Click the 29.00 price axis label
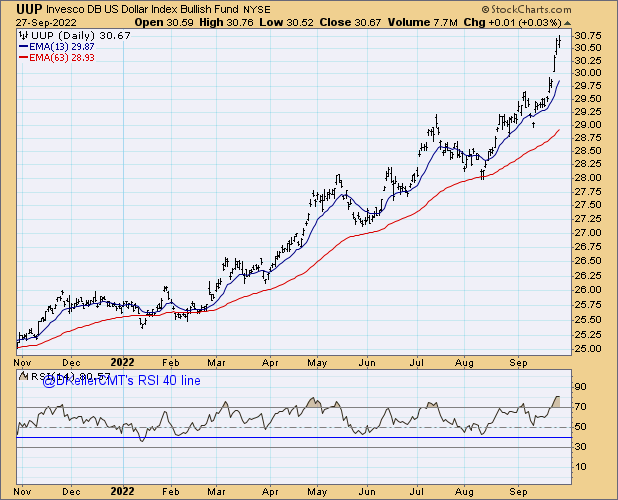 (x=588, y=125)
